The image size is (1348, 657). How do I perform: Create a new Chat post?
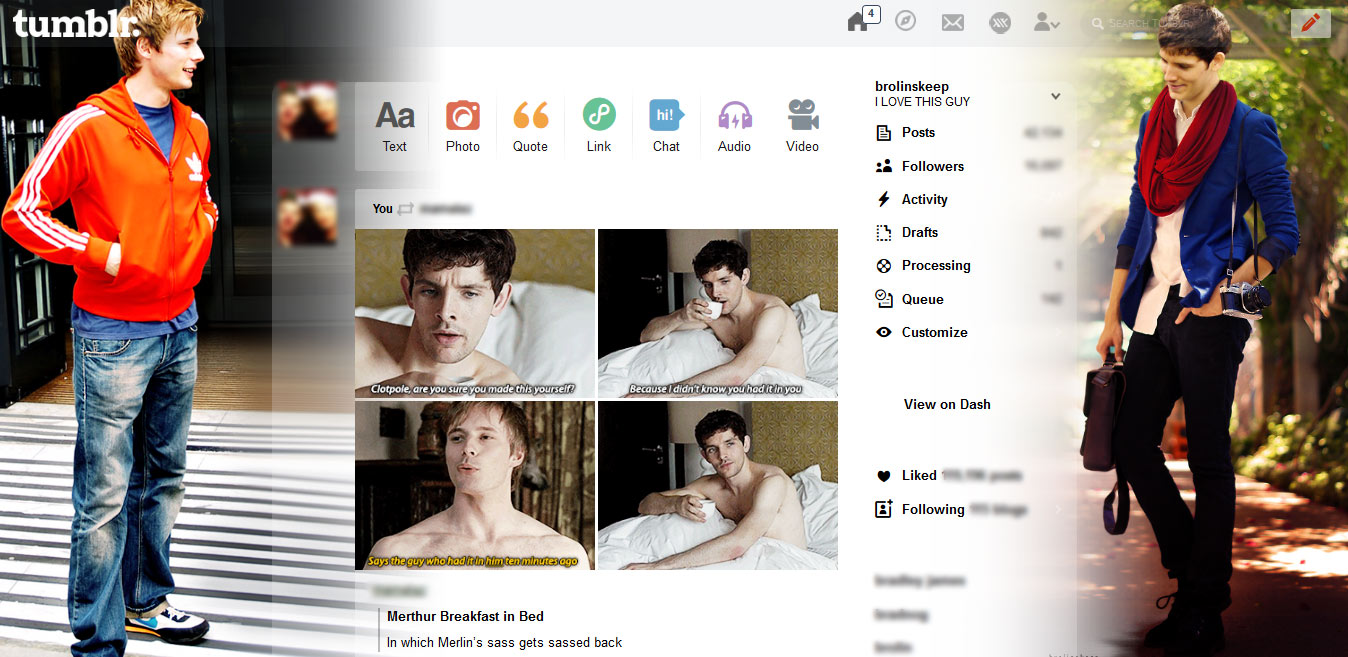coord(667,126)
